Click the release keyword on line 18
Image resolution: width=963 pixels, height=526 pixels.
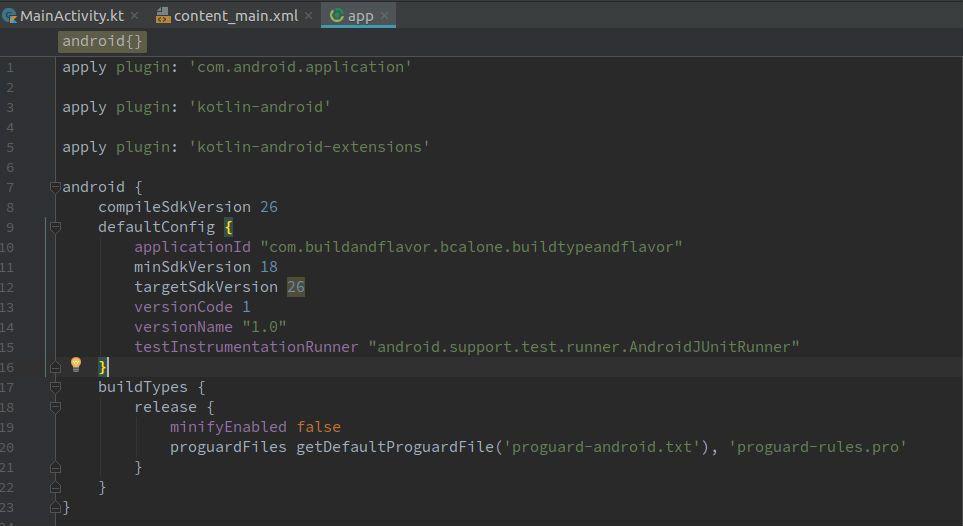165,407
